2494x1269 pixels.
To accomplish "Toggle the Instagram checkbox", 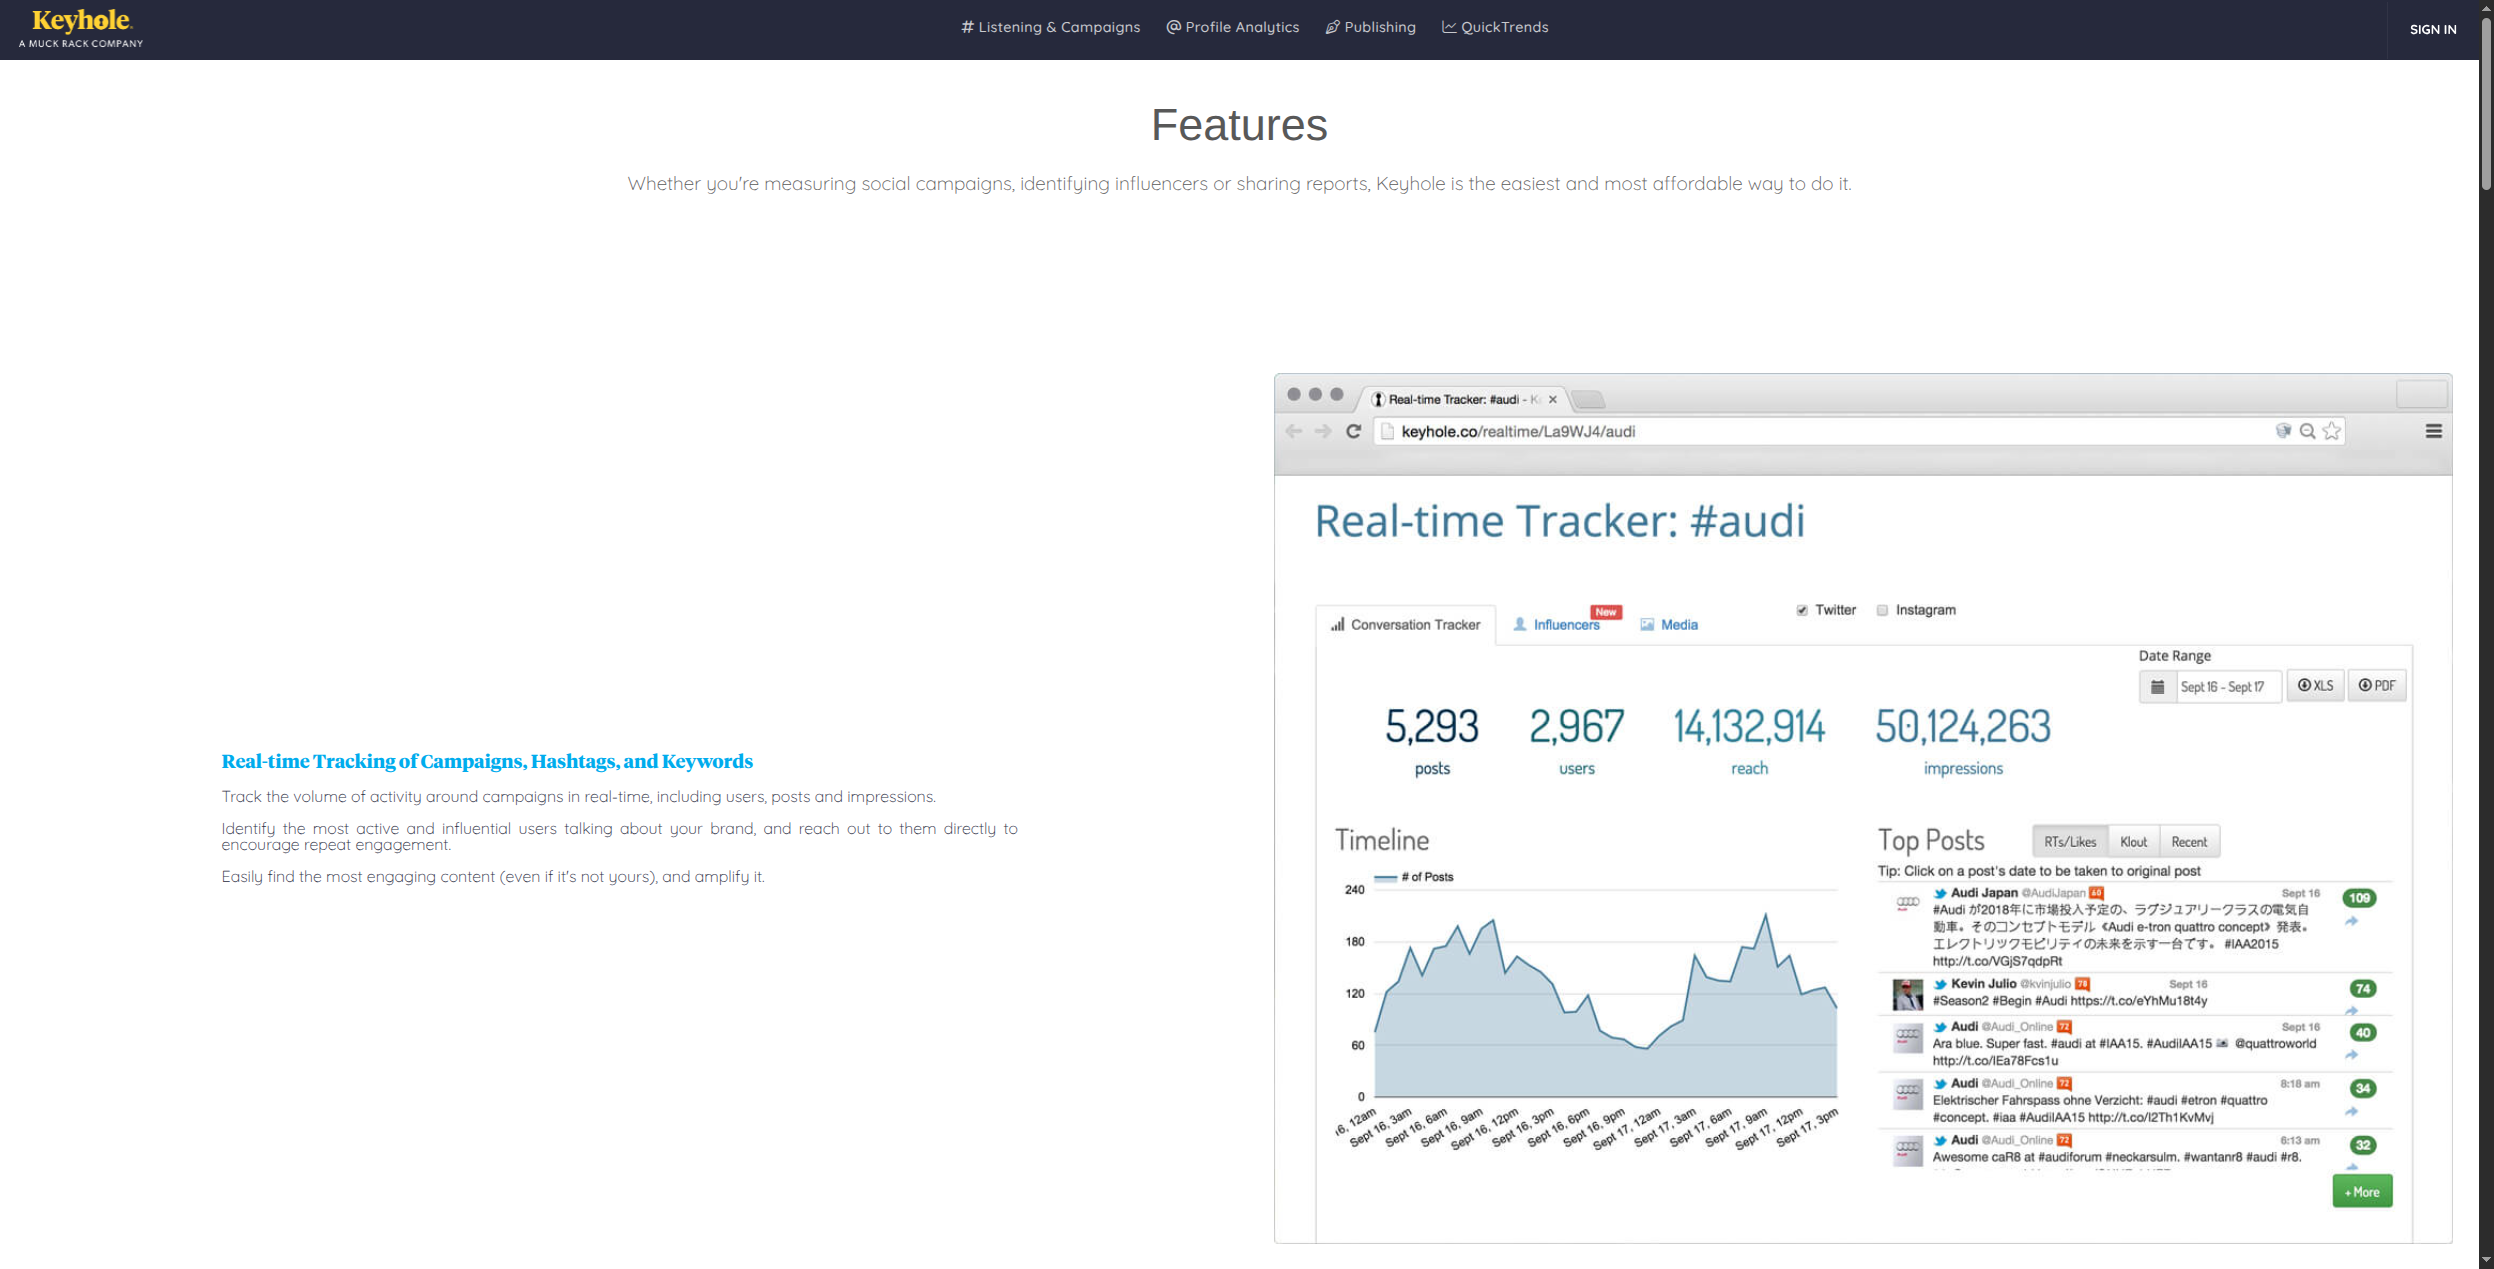I will coord(1882,610).
